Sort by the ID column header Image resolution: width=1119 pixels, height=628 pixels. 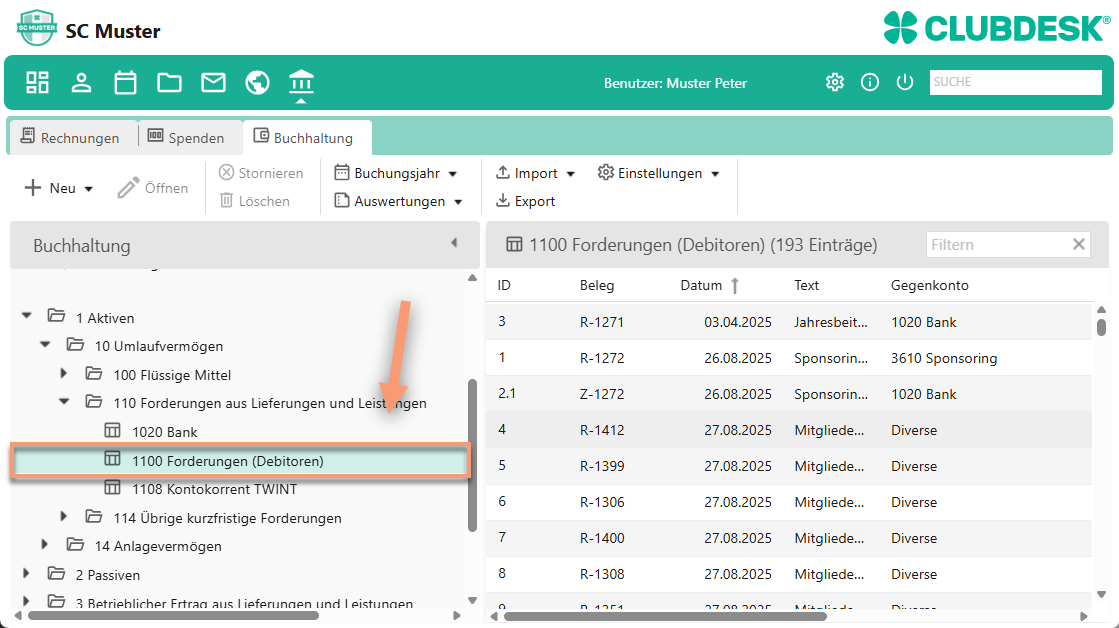tap(504, 285)
